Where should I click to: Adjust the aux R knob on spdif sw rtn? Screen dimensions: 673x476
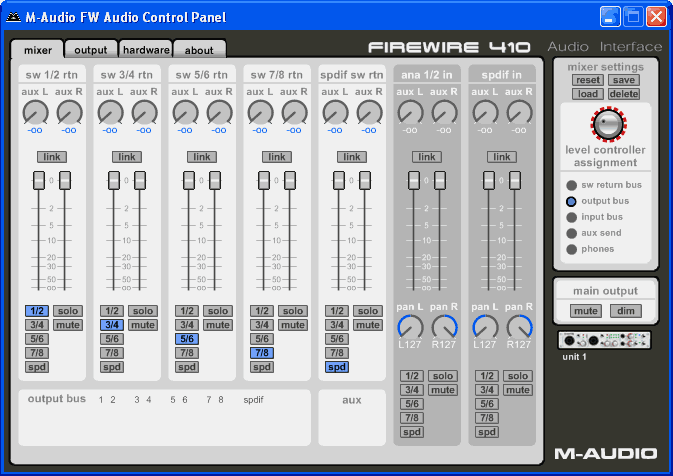click(x=370, y=112)
